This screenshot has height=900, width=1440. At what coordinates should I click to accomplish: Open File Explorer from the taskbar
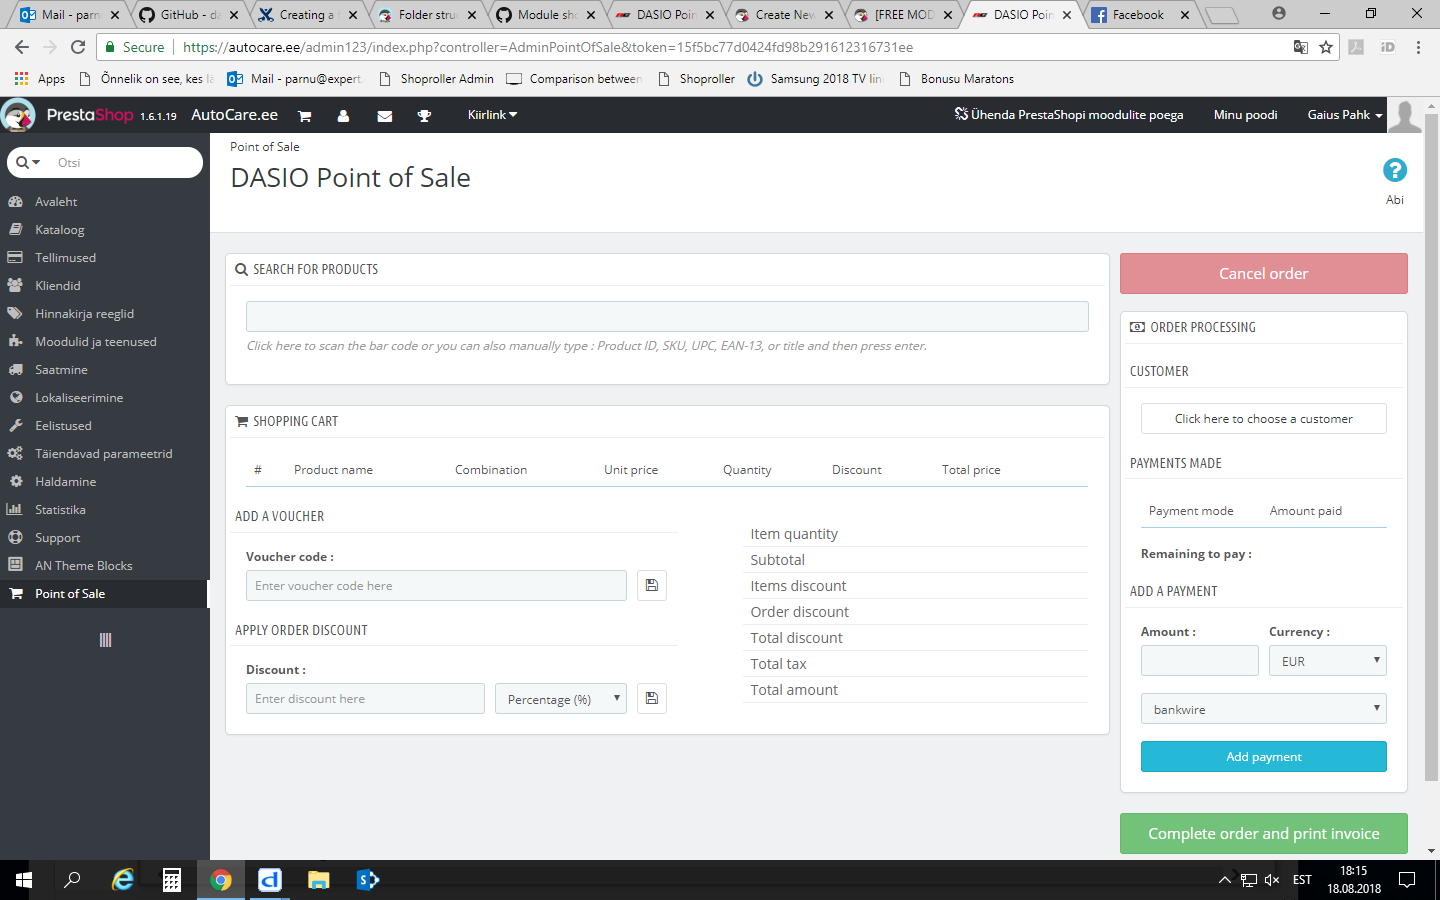tap(319, 880)
